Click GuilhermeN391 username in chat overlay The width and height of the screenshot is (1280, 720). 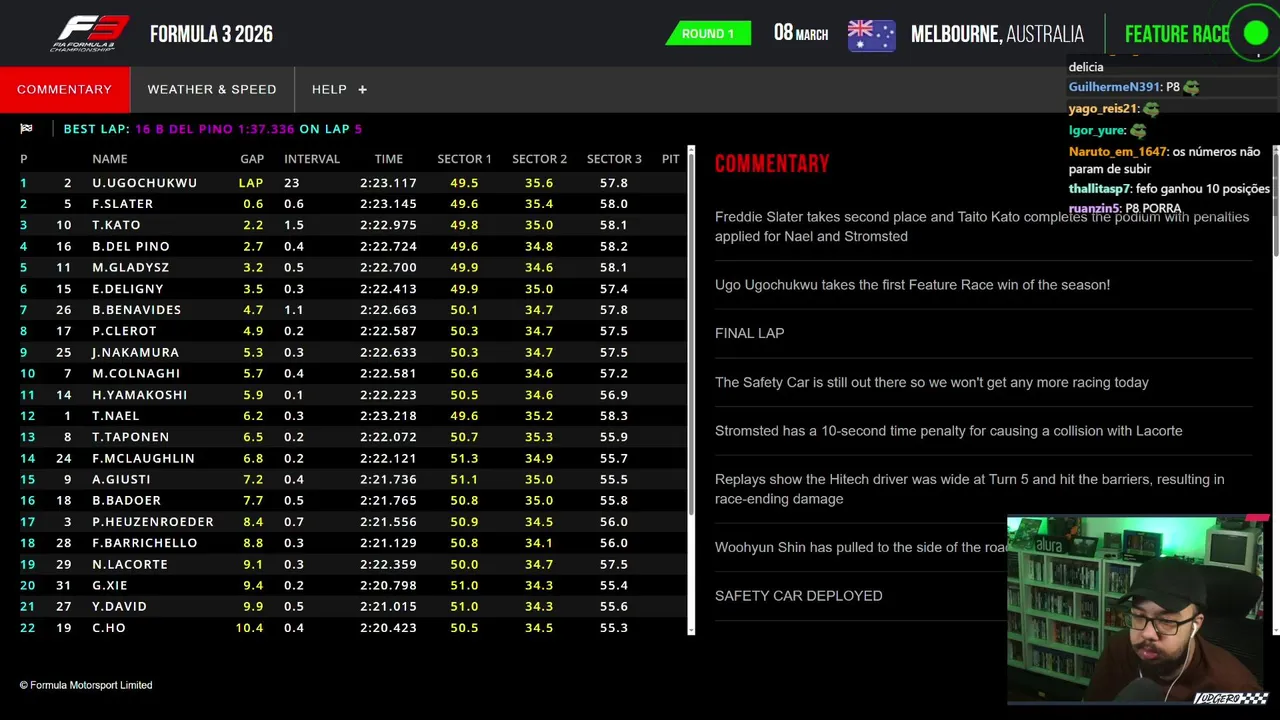tap(1114, 88)
